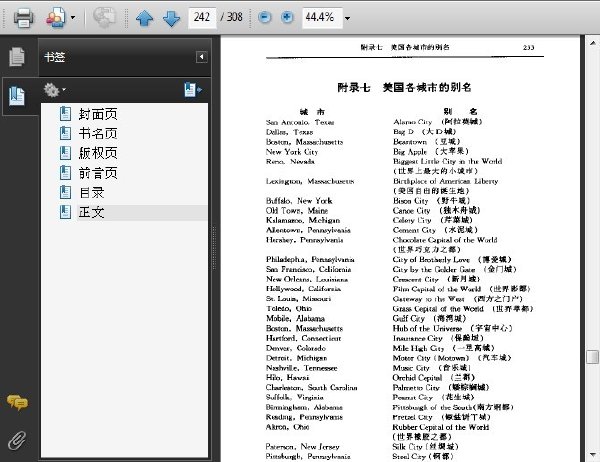Click the scroll down arrow of scrollbar

592,455
